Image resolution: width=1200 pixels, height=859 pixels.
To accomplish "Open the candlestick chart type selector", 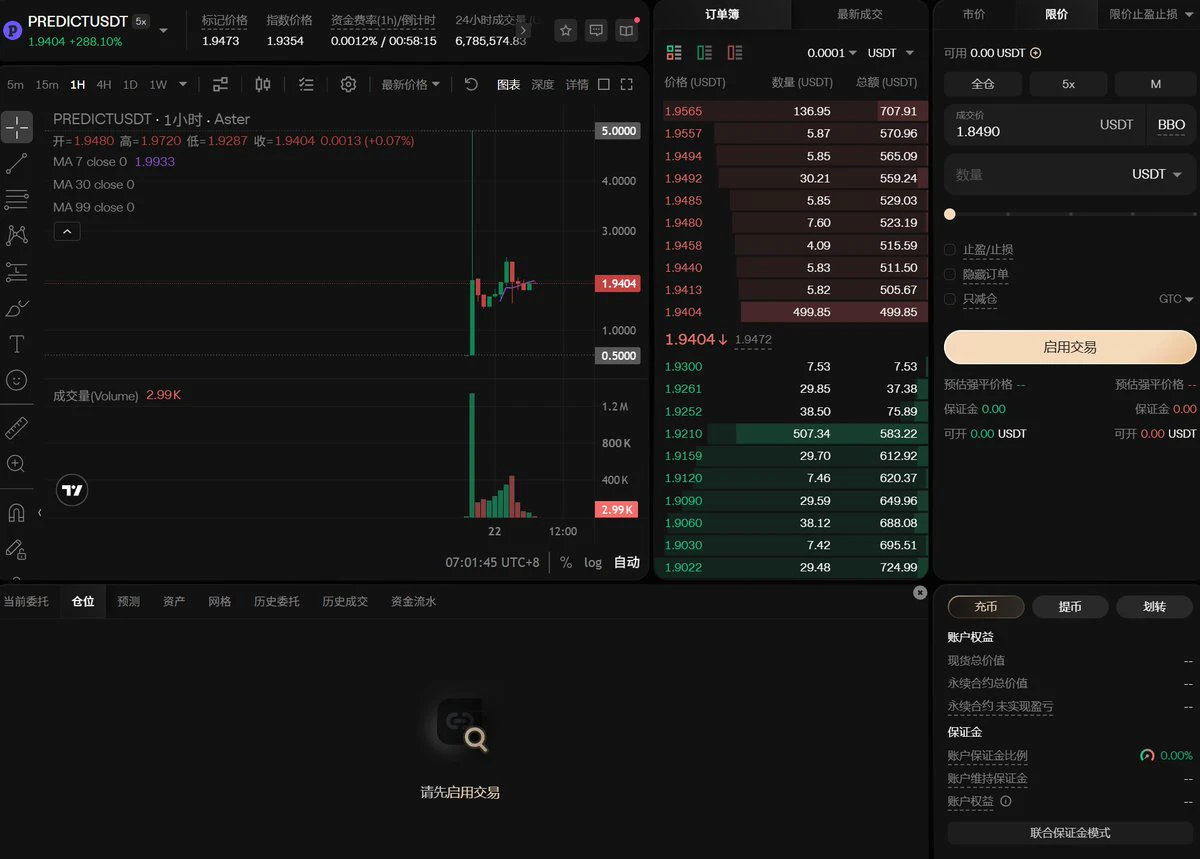I will coord(263,85).
